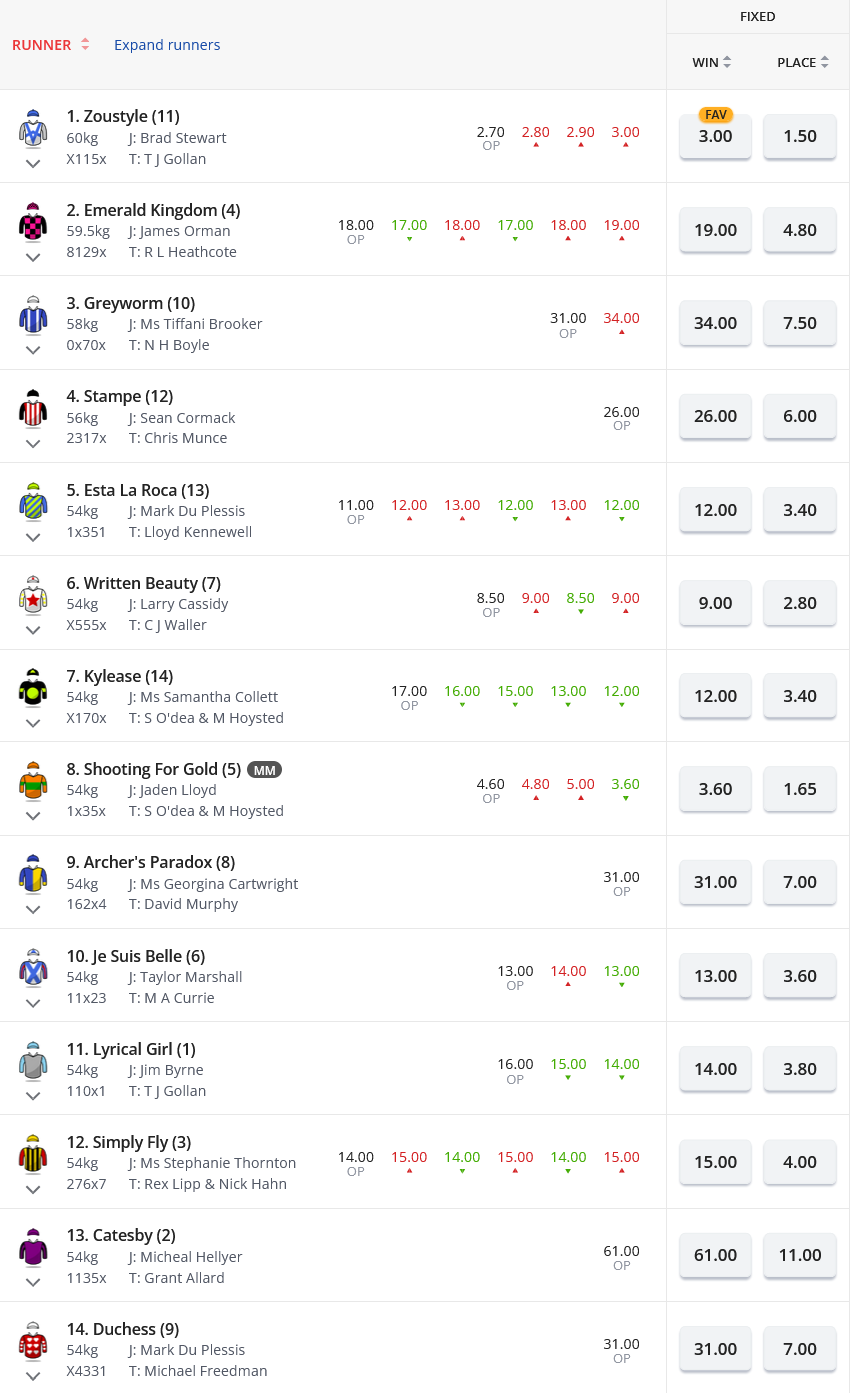
Task: Click Shooting For Gold's orange green silks
Action: [33, 781]
